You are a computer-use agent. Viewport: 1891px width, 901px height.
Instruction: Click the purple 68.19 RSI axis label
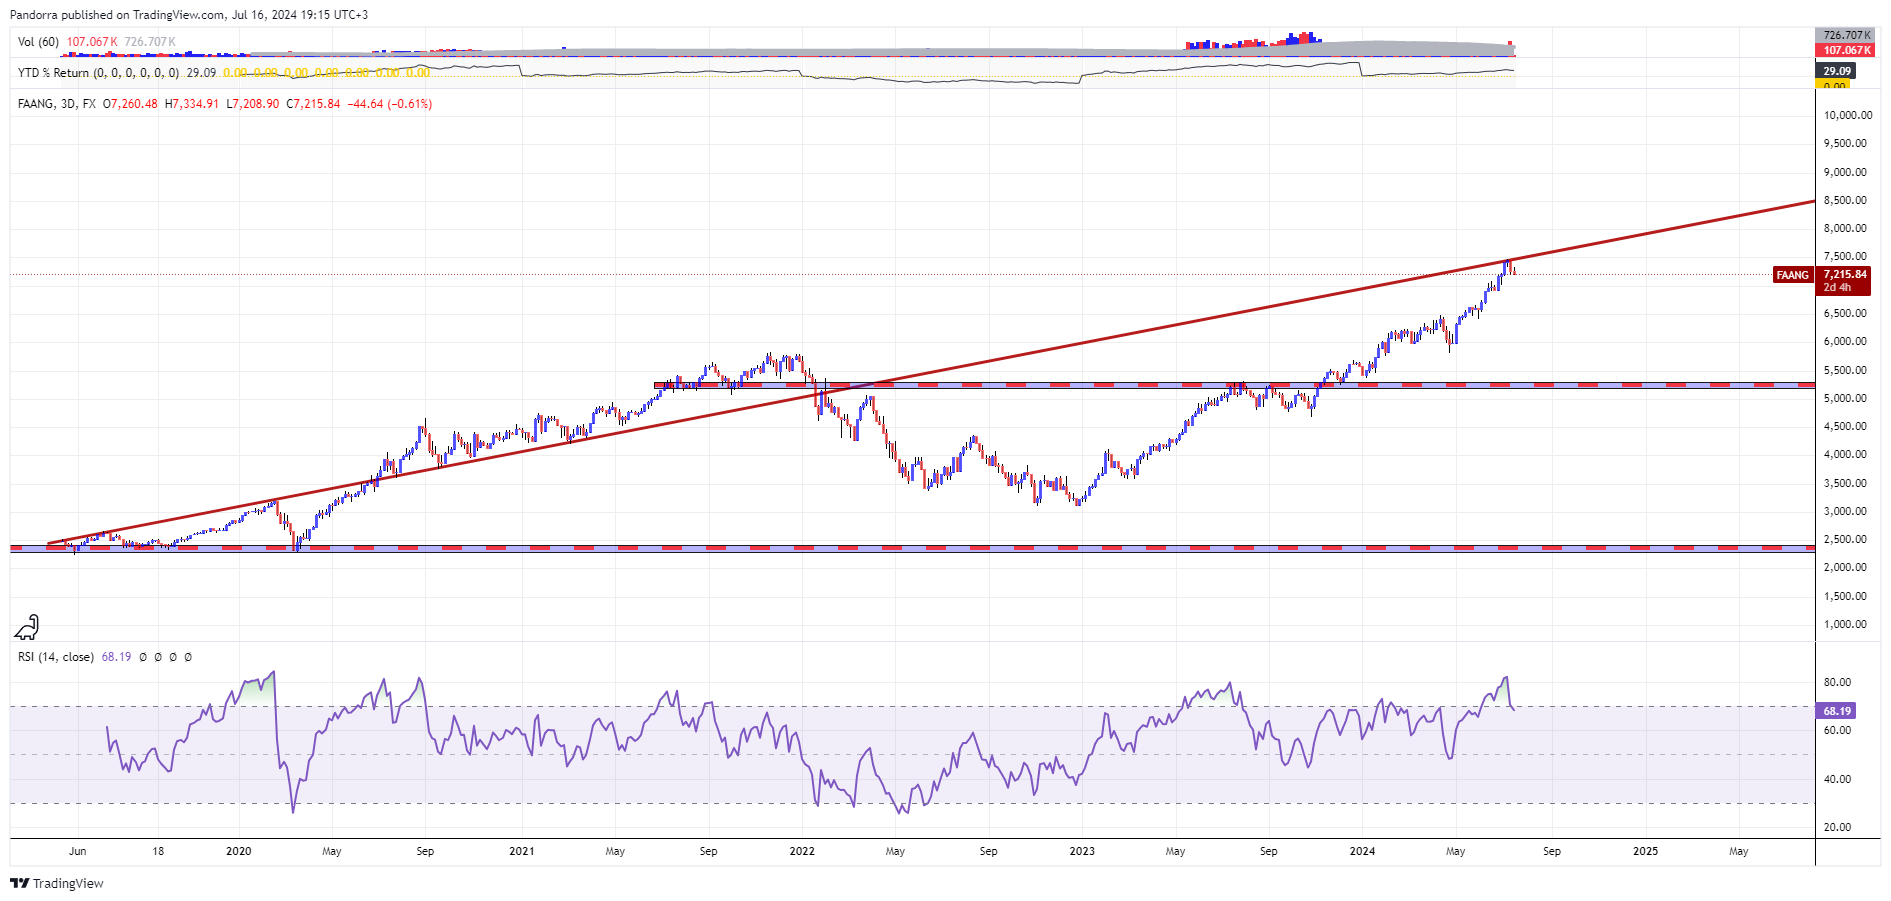[1837, 711]
